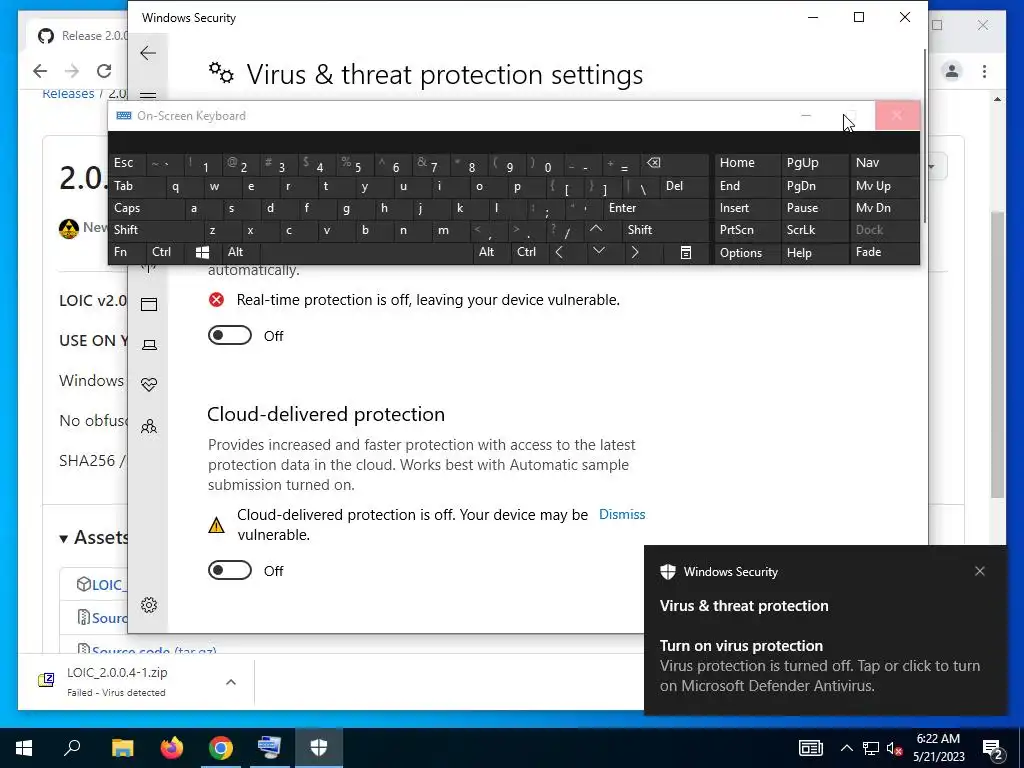The width and height of the screenshot is (1024, 768).
Task: Click the Insert key on On-Screen Keyboard
Action: 747,208
